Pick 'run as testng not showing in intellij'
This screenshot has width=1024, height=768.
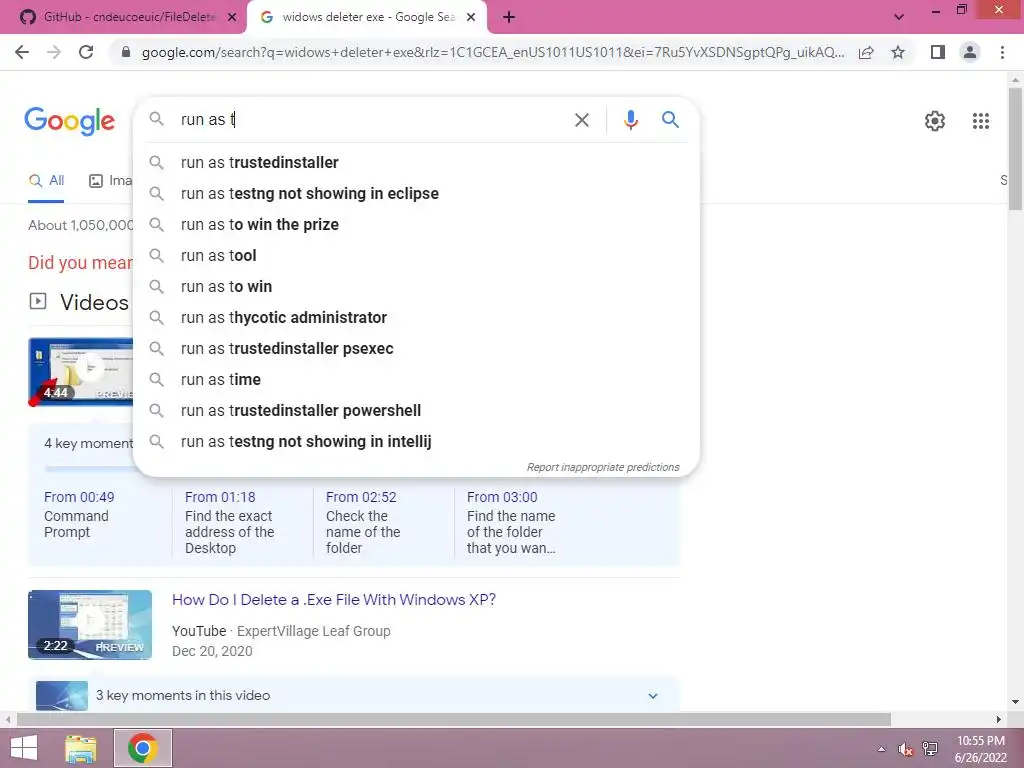pos(416,441)
